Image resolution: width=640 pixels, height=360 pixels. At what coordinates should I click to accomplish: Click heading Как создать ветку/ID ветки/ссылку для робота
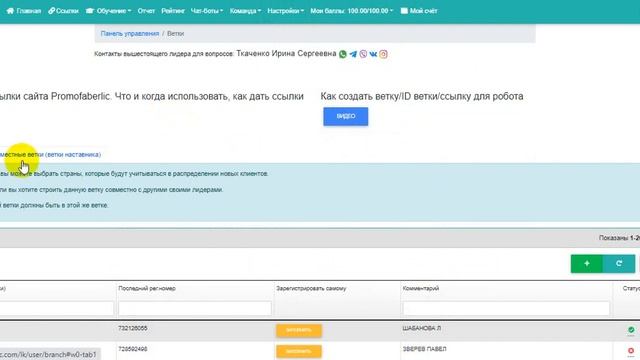tap(422, 96)
